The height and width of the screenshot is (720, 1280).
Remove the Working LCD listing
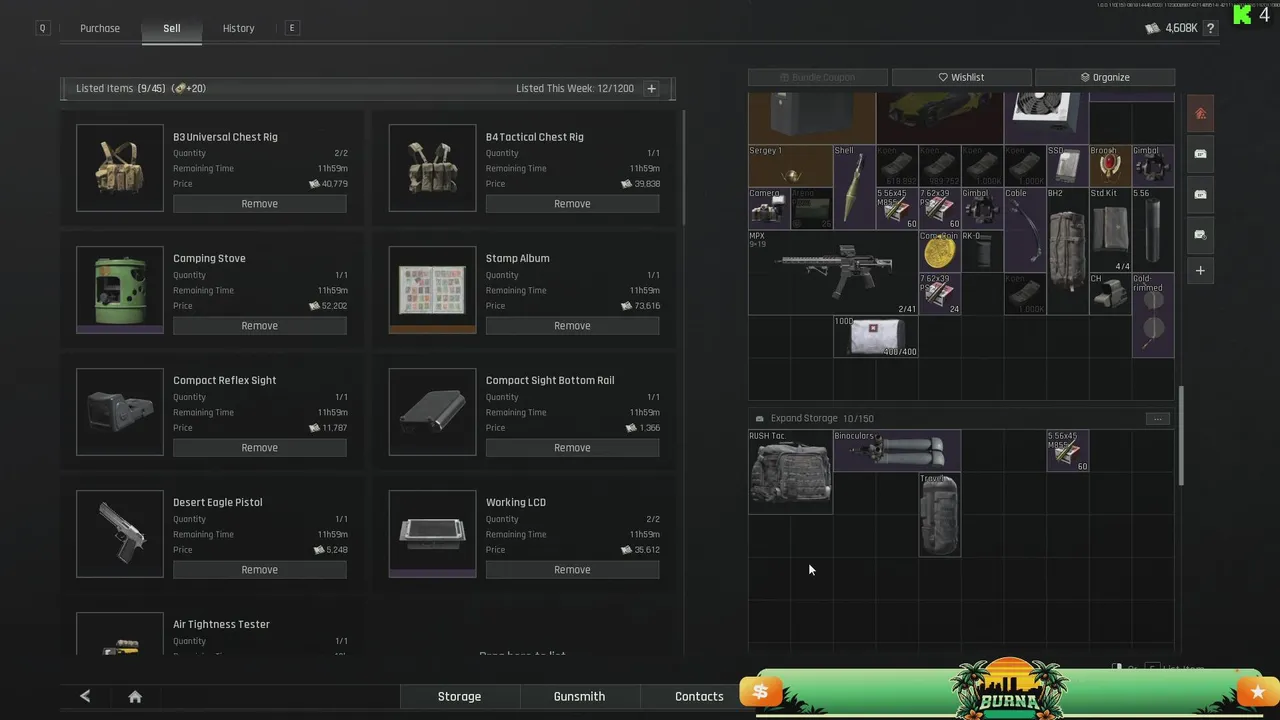point(572,570)
